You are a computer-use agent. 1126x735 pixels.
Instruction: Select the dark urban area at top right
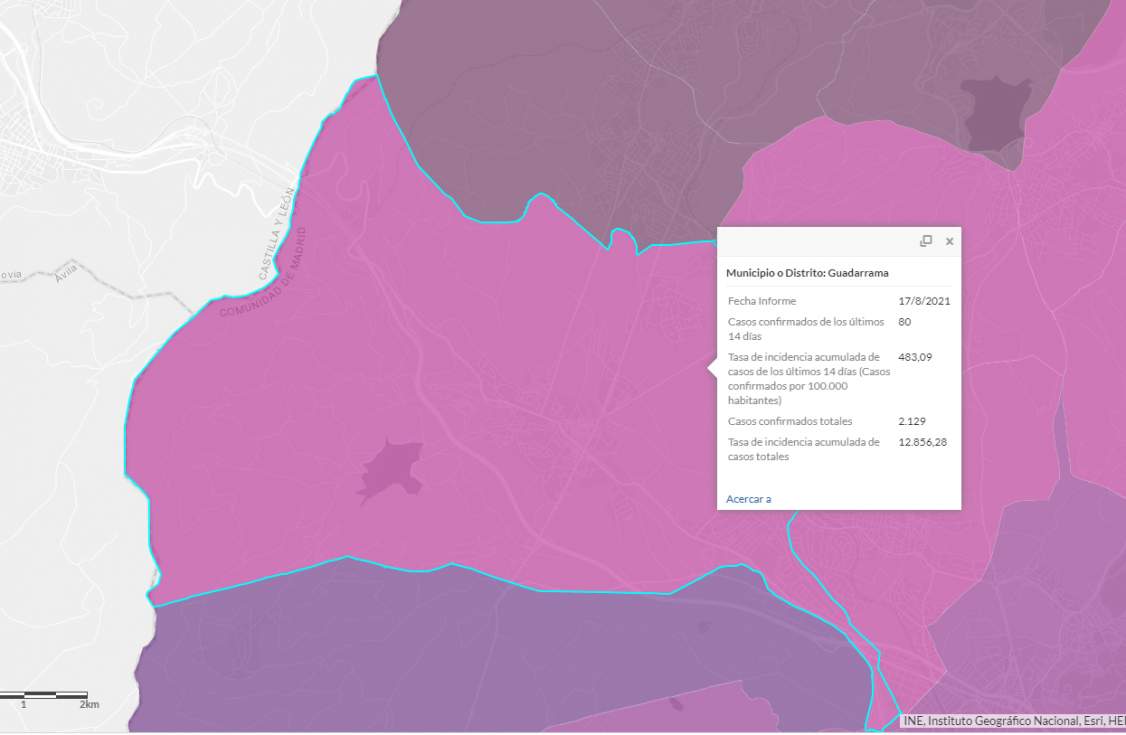pos(995,112)
